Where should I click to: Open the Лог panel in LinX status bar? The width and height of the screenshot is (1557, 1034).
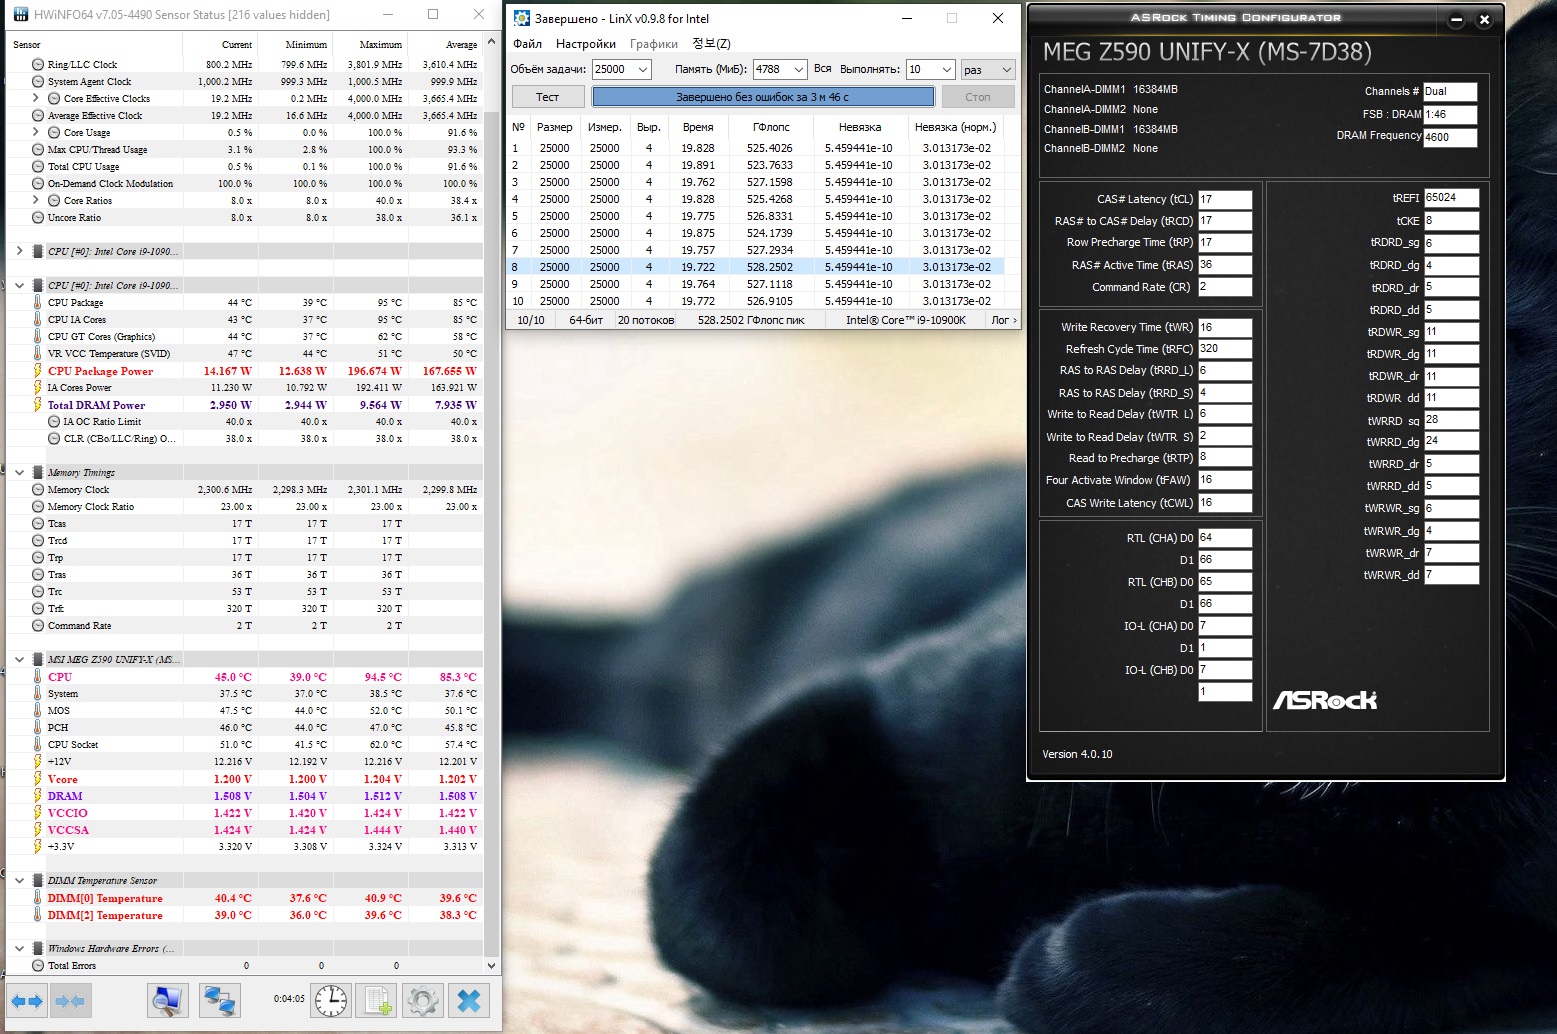(1004, 320)
